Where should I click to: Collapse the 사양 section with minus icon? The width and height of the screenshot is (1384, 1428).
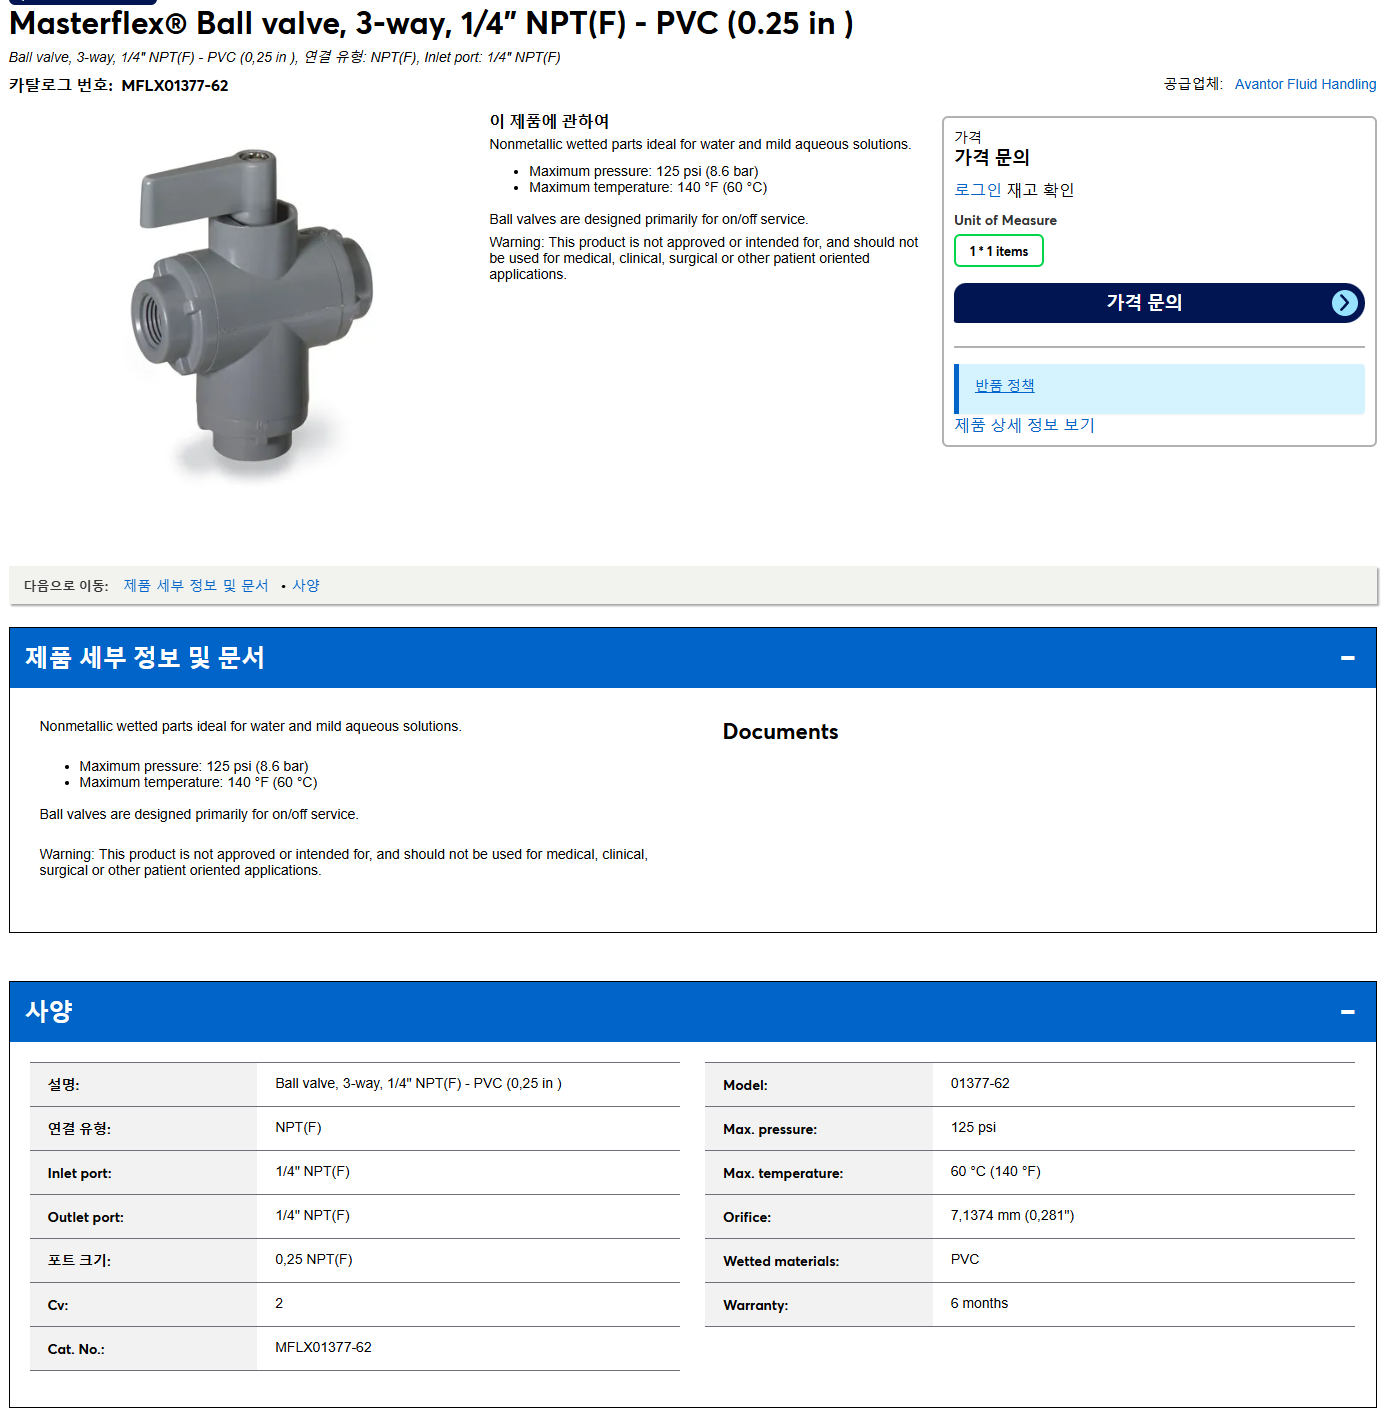pos(1347,1012)
